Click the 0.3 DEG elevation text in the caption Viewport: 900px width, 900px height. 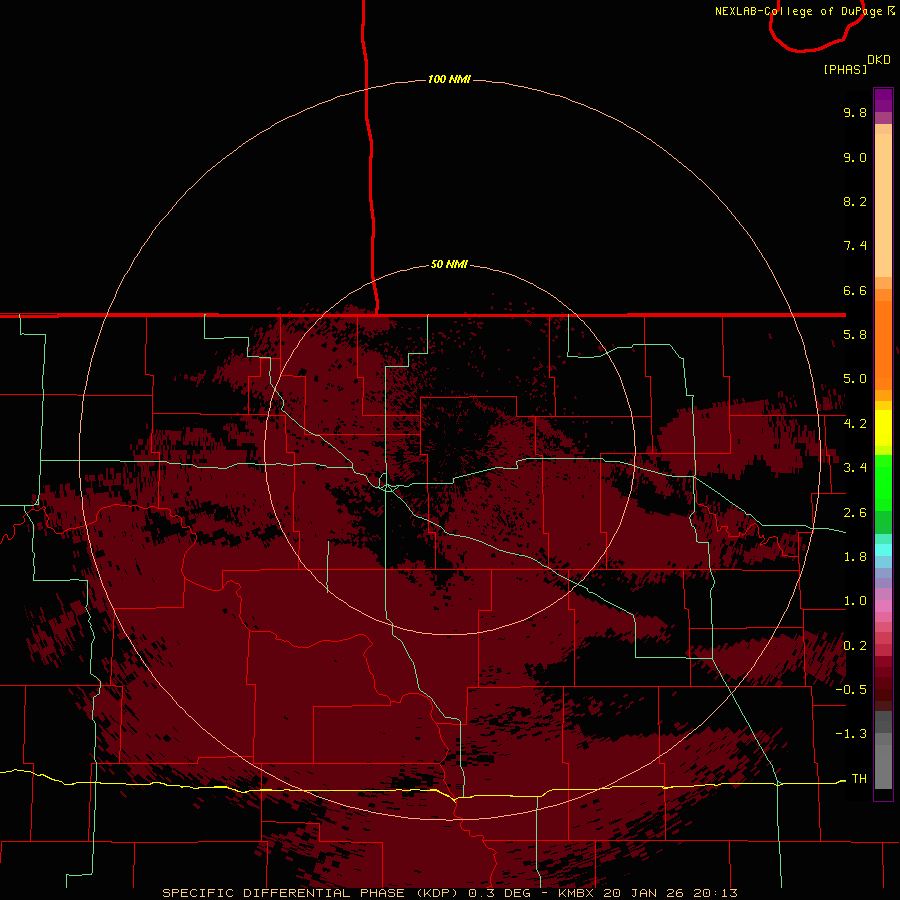point(499,893)
